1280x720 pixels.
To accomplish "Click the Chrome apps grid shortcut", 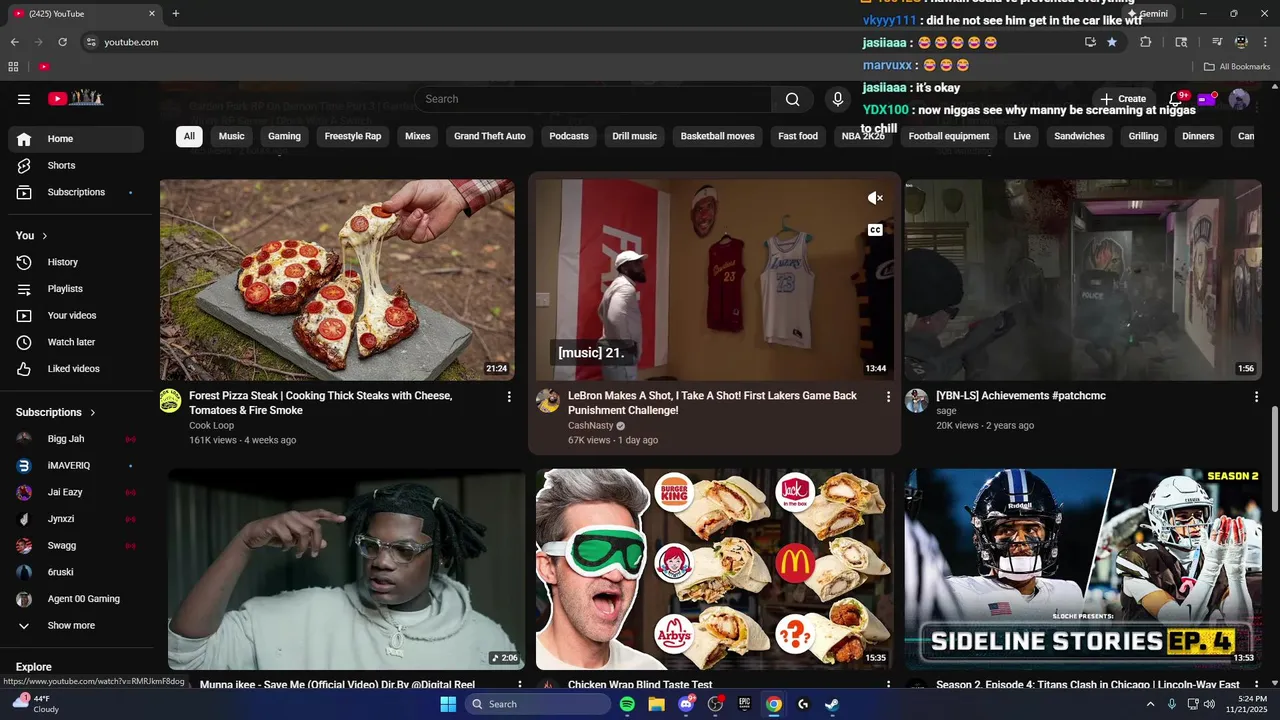I will click(x=13, y=67).
